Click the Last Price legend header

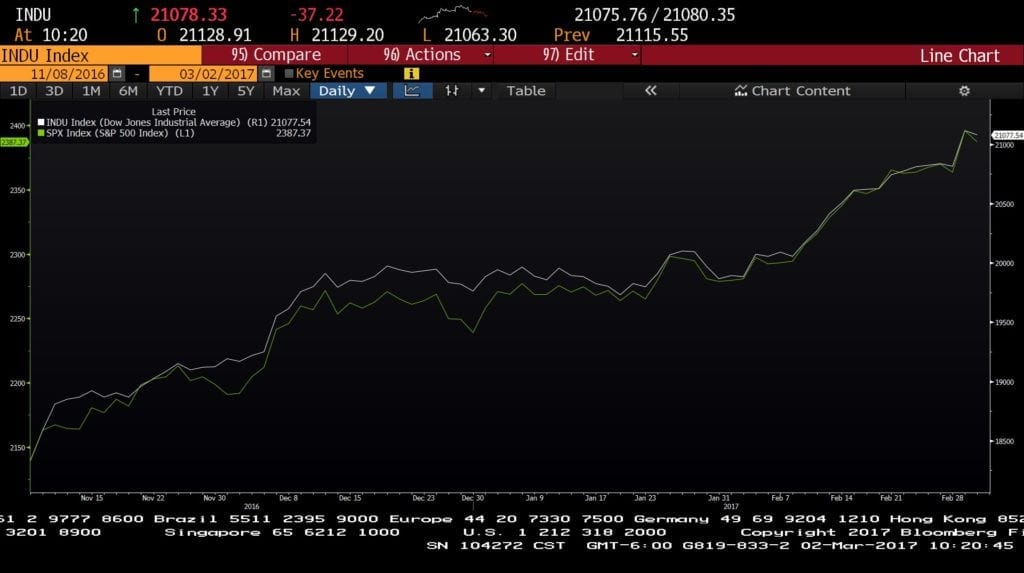pos(173,112)
